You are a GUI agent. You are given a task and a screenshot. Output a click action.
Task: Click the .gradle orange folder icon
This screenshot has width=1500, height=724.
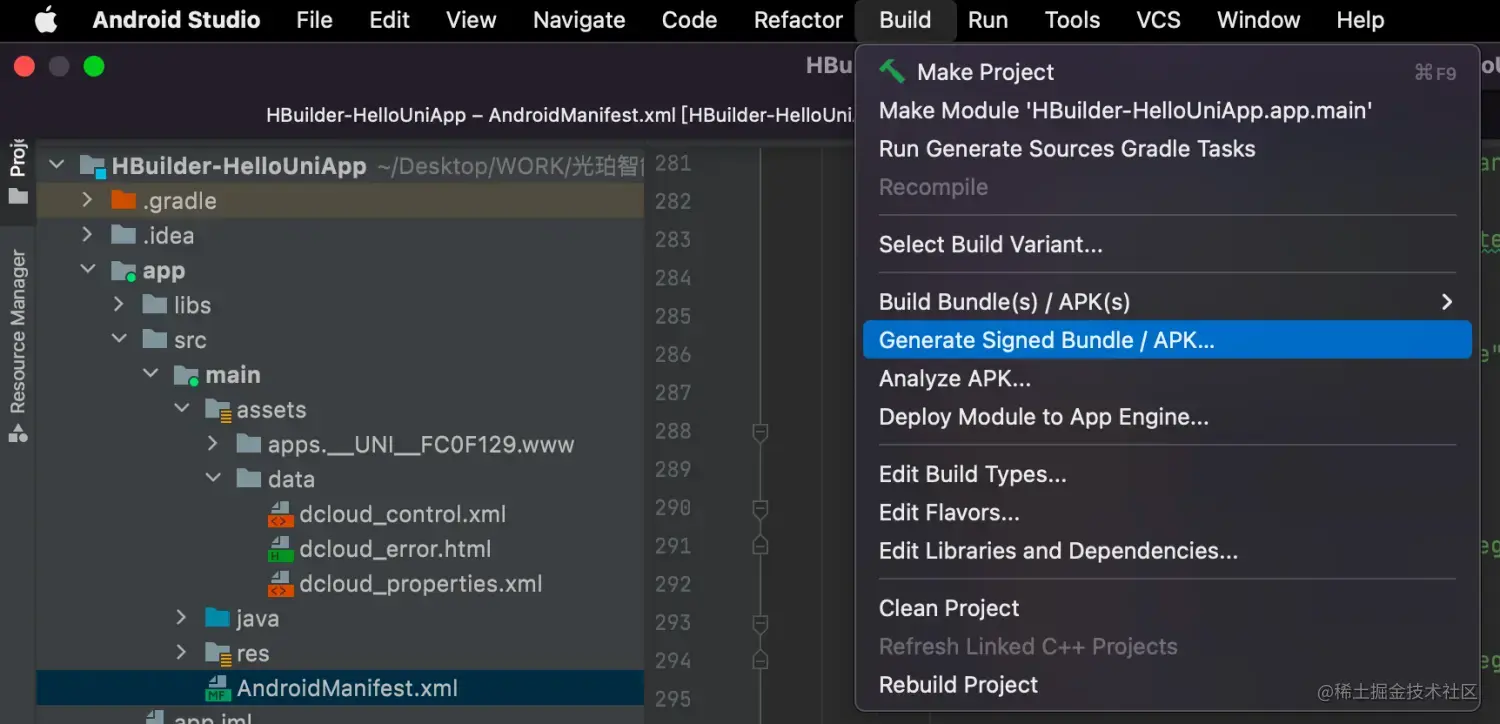click(x=124, y=201)
